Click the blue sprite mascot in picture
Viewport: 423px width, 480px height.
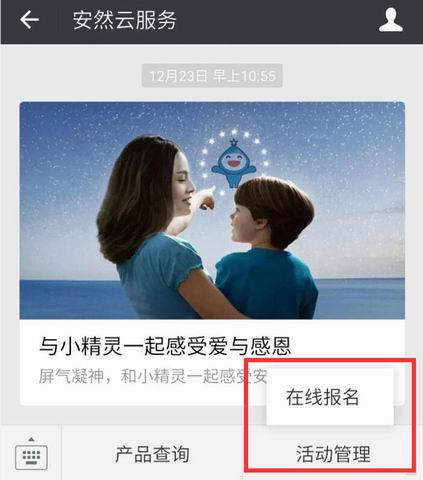pyautogui.click(x=234, y=163)
